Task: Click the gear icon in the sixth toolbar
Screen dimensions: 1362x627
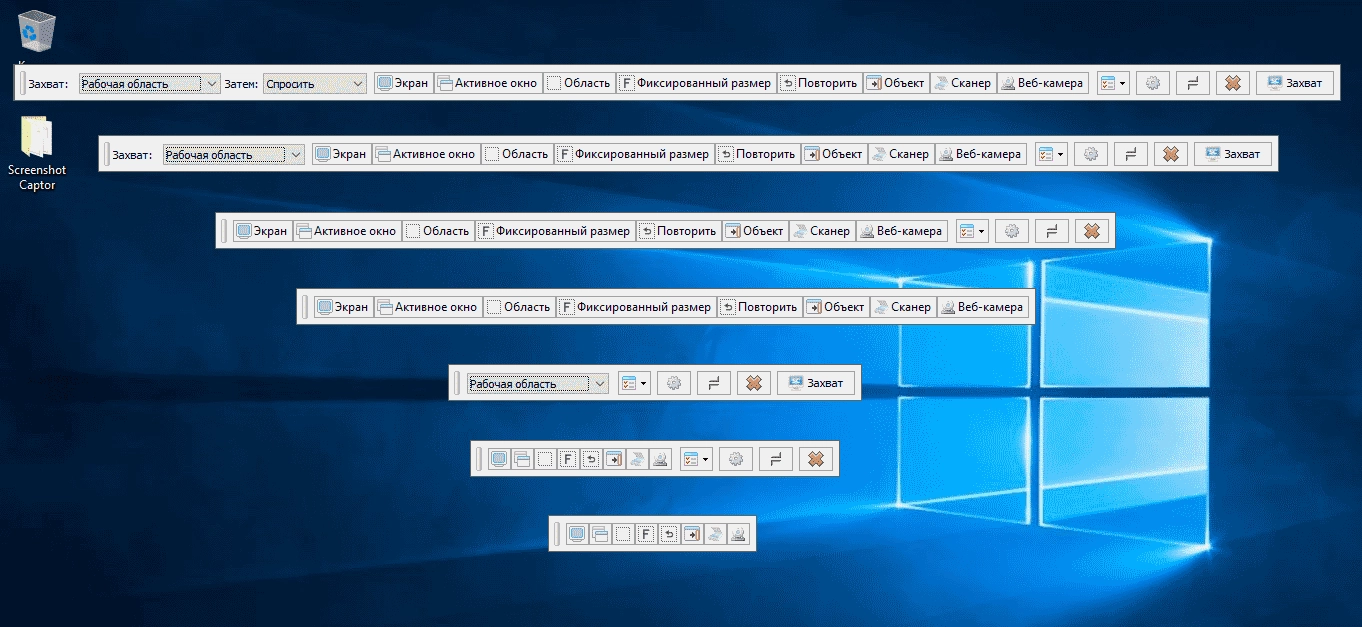Action: 736,459
